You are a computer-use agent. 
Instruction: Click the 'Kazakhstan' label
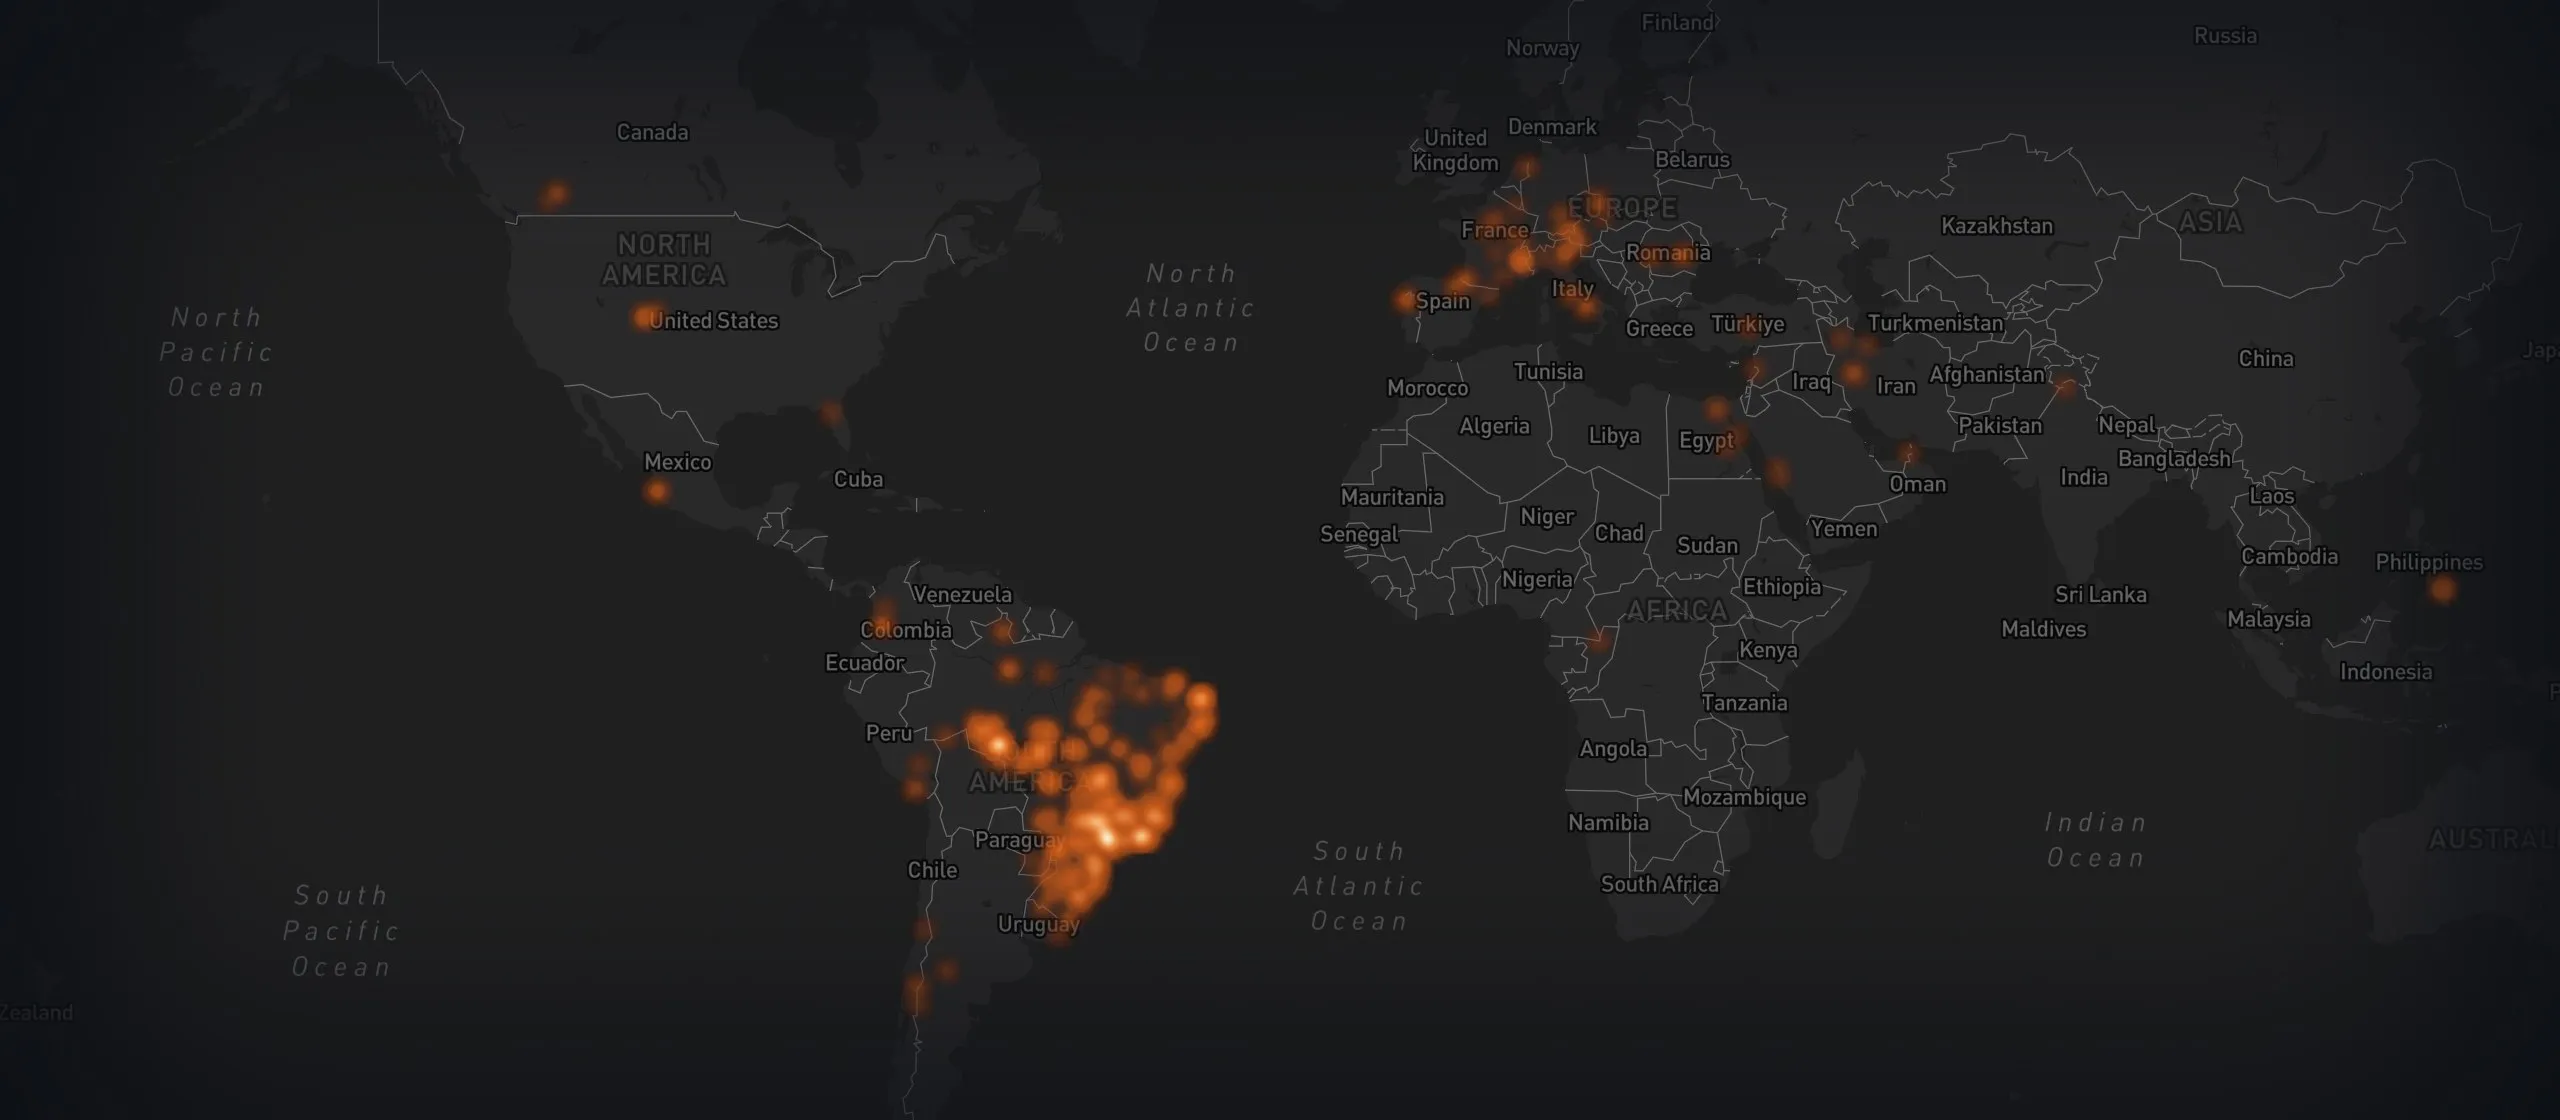[1997, 226]
